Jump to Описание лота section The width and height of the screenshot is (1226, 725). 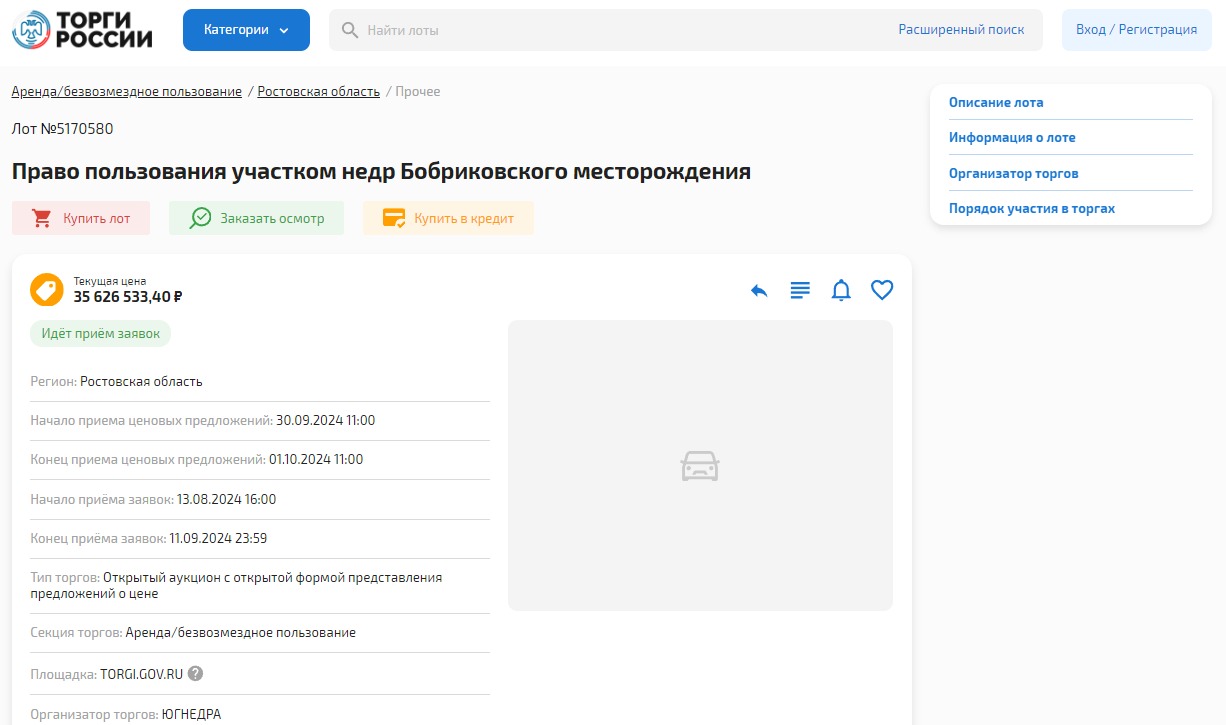[x=996, y=102]
